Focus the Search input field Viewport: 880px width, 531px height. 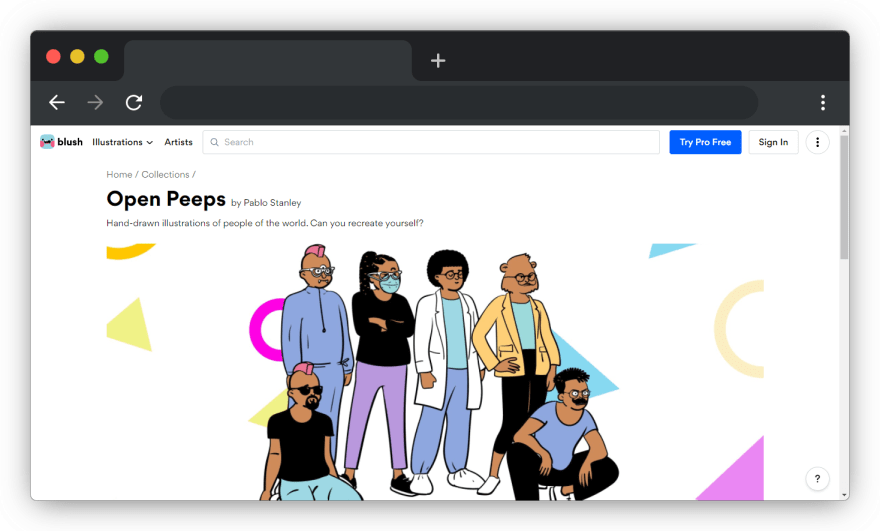click(431, 142)
